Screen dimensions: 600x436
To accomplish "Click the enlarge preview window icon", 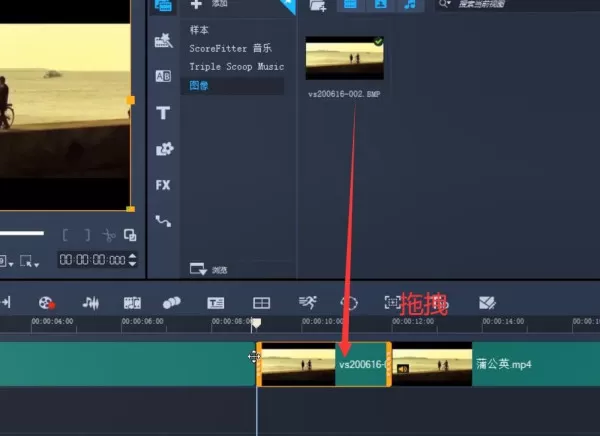I will [130, 235].
